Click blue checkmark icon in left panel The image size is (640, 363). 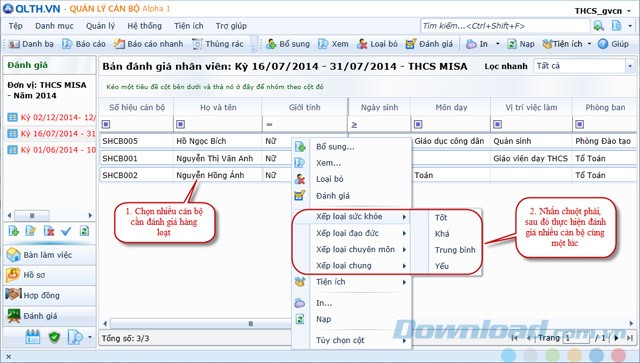(x=66, y=231)
